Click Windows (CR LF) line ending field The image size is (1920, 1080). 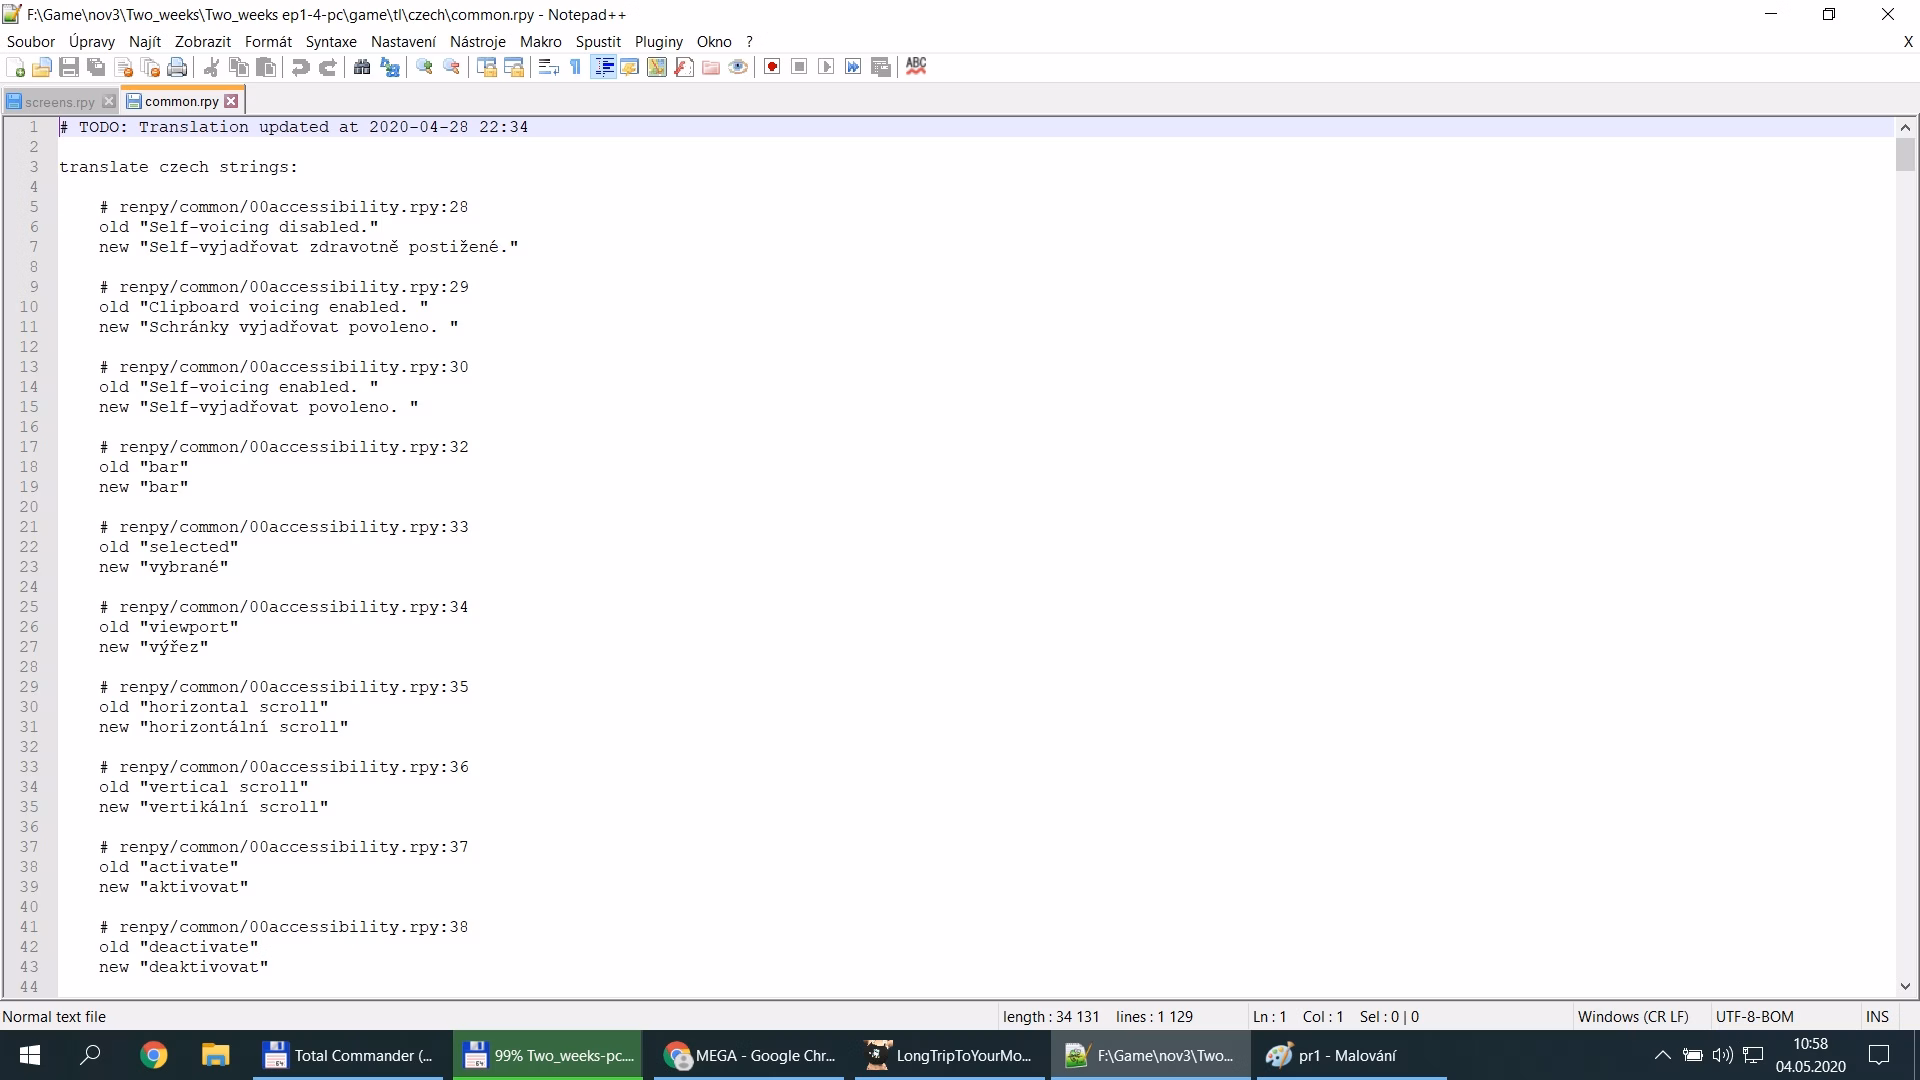(1632, 1016)
